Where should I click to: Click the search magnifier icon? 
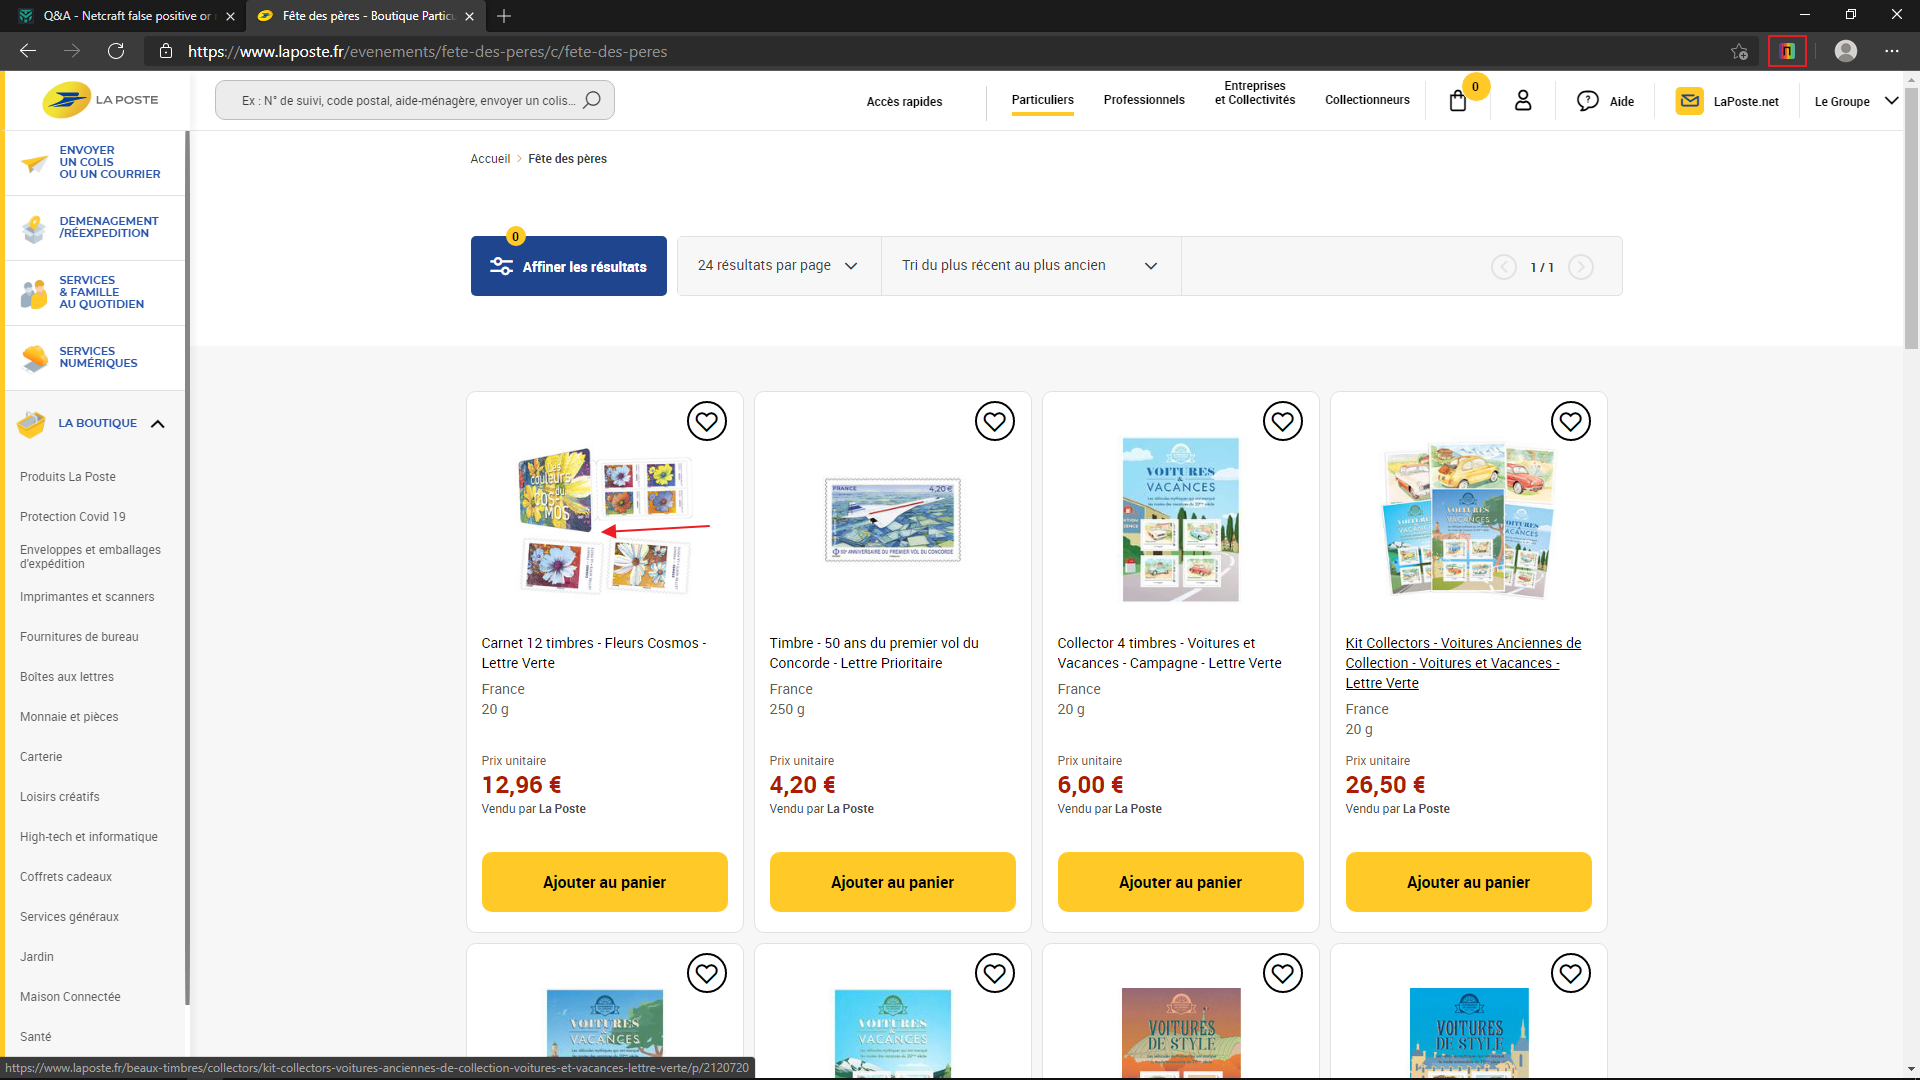pyautogui.click(x=592, y=100)
